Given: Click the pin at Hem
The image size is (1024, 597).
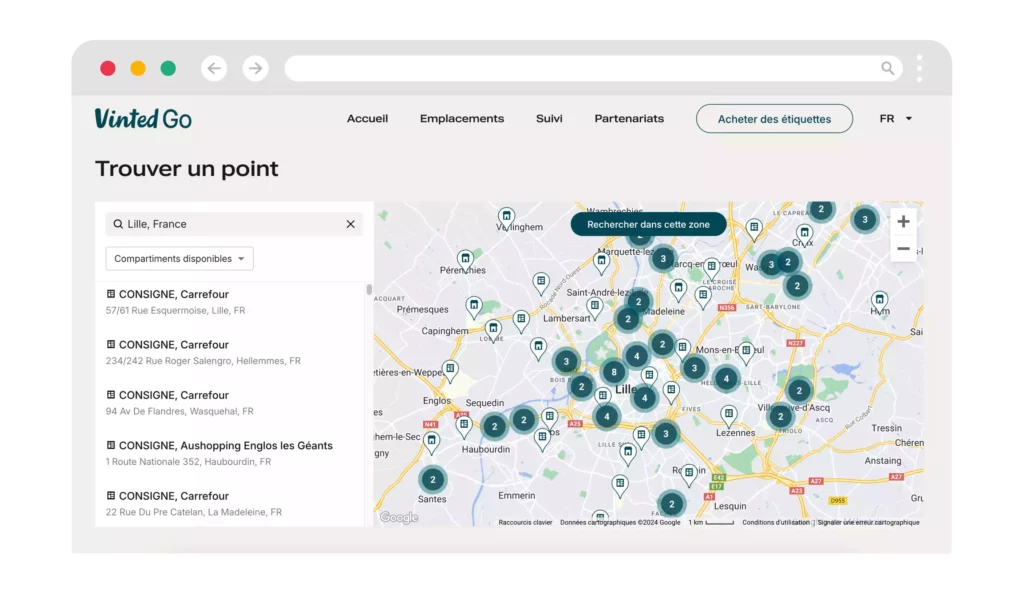Looking at the screenshot, I should [x=880, y=302].
